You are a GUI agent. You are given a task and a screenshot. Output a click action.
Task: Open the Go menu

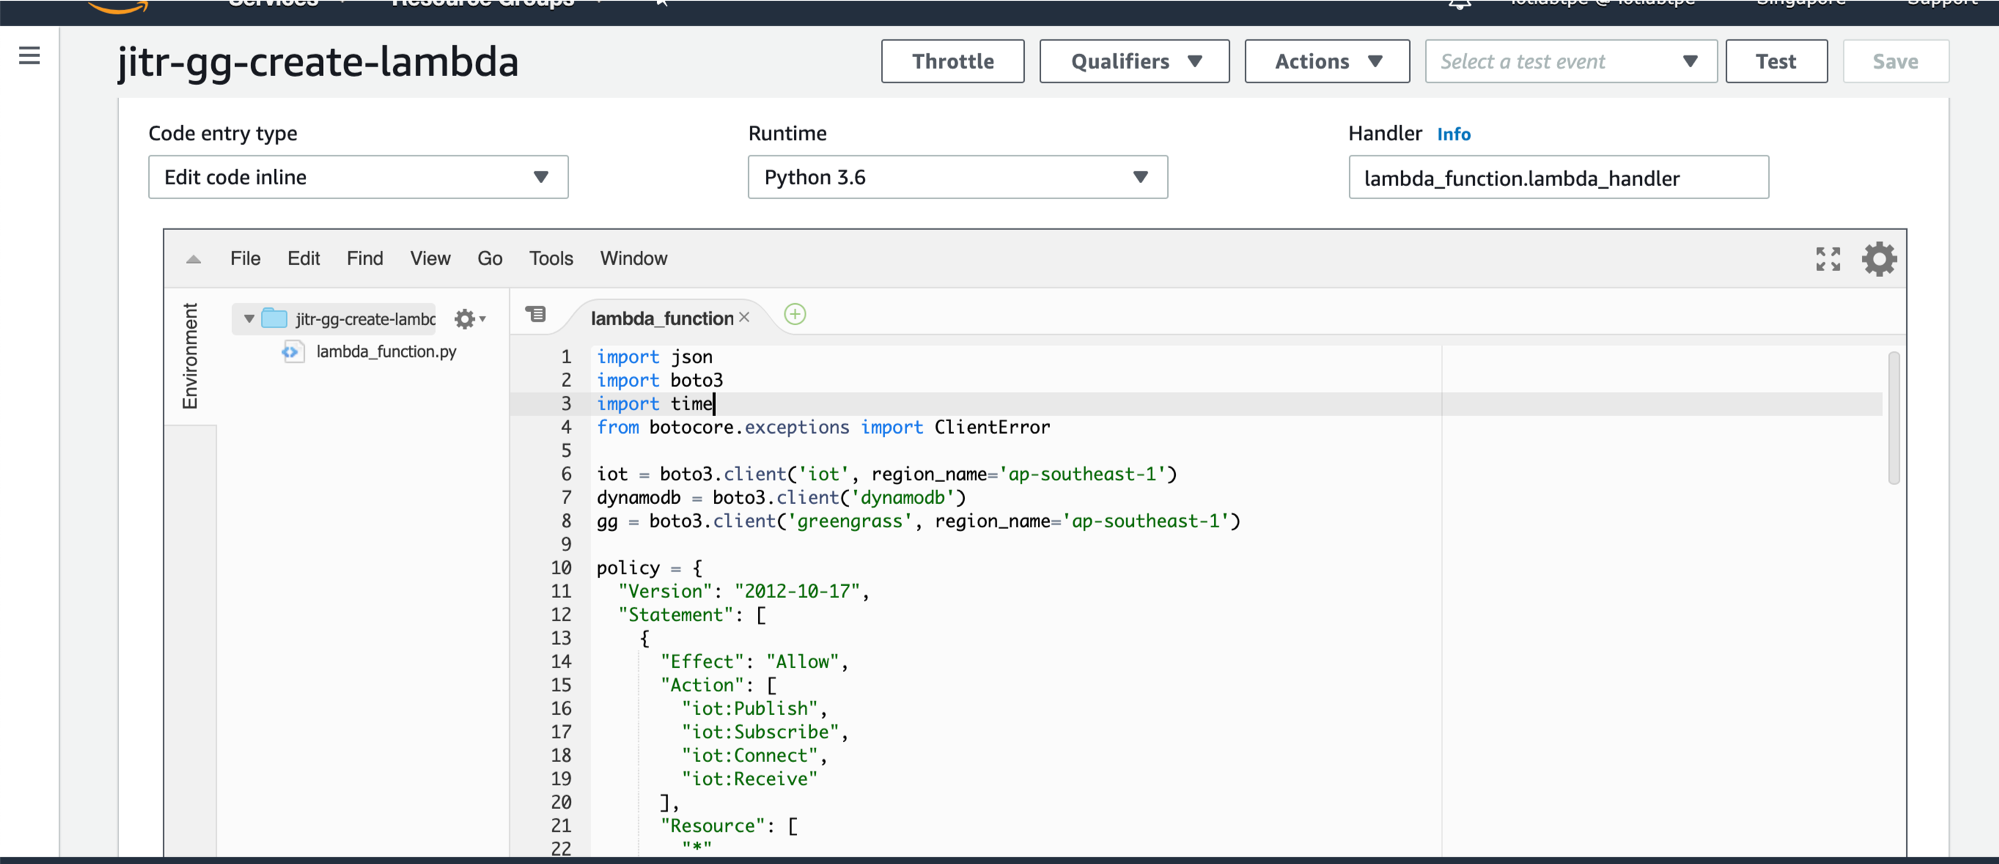pos(489,259)
